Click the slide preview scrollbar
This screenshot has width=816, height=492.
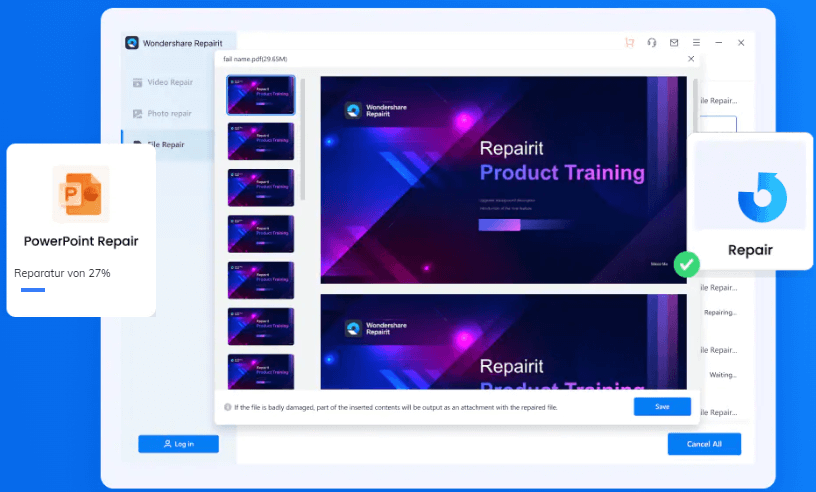pyautogui.click(x=695, y=107)
